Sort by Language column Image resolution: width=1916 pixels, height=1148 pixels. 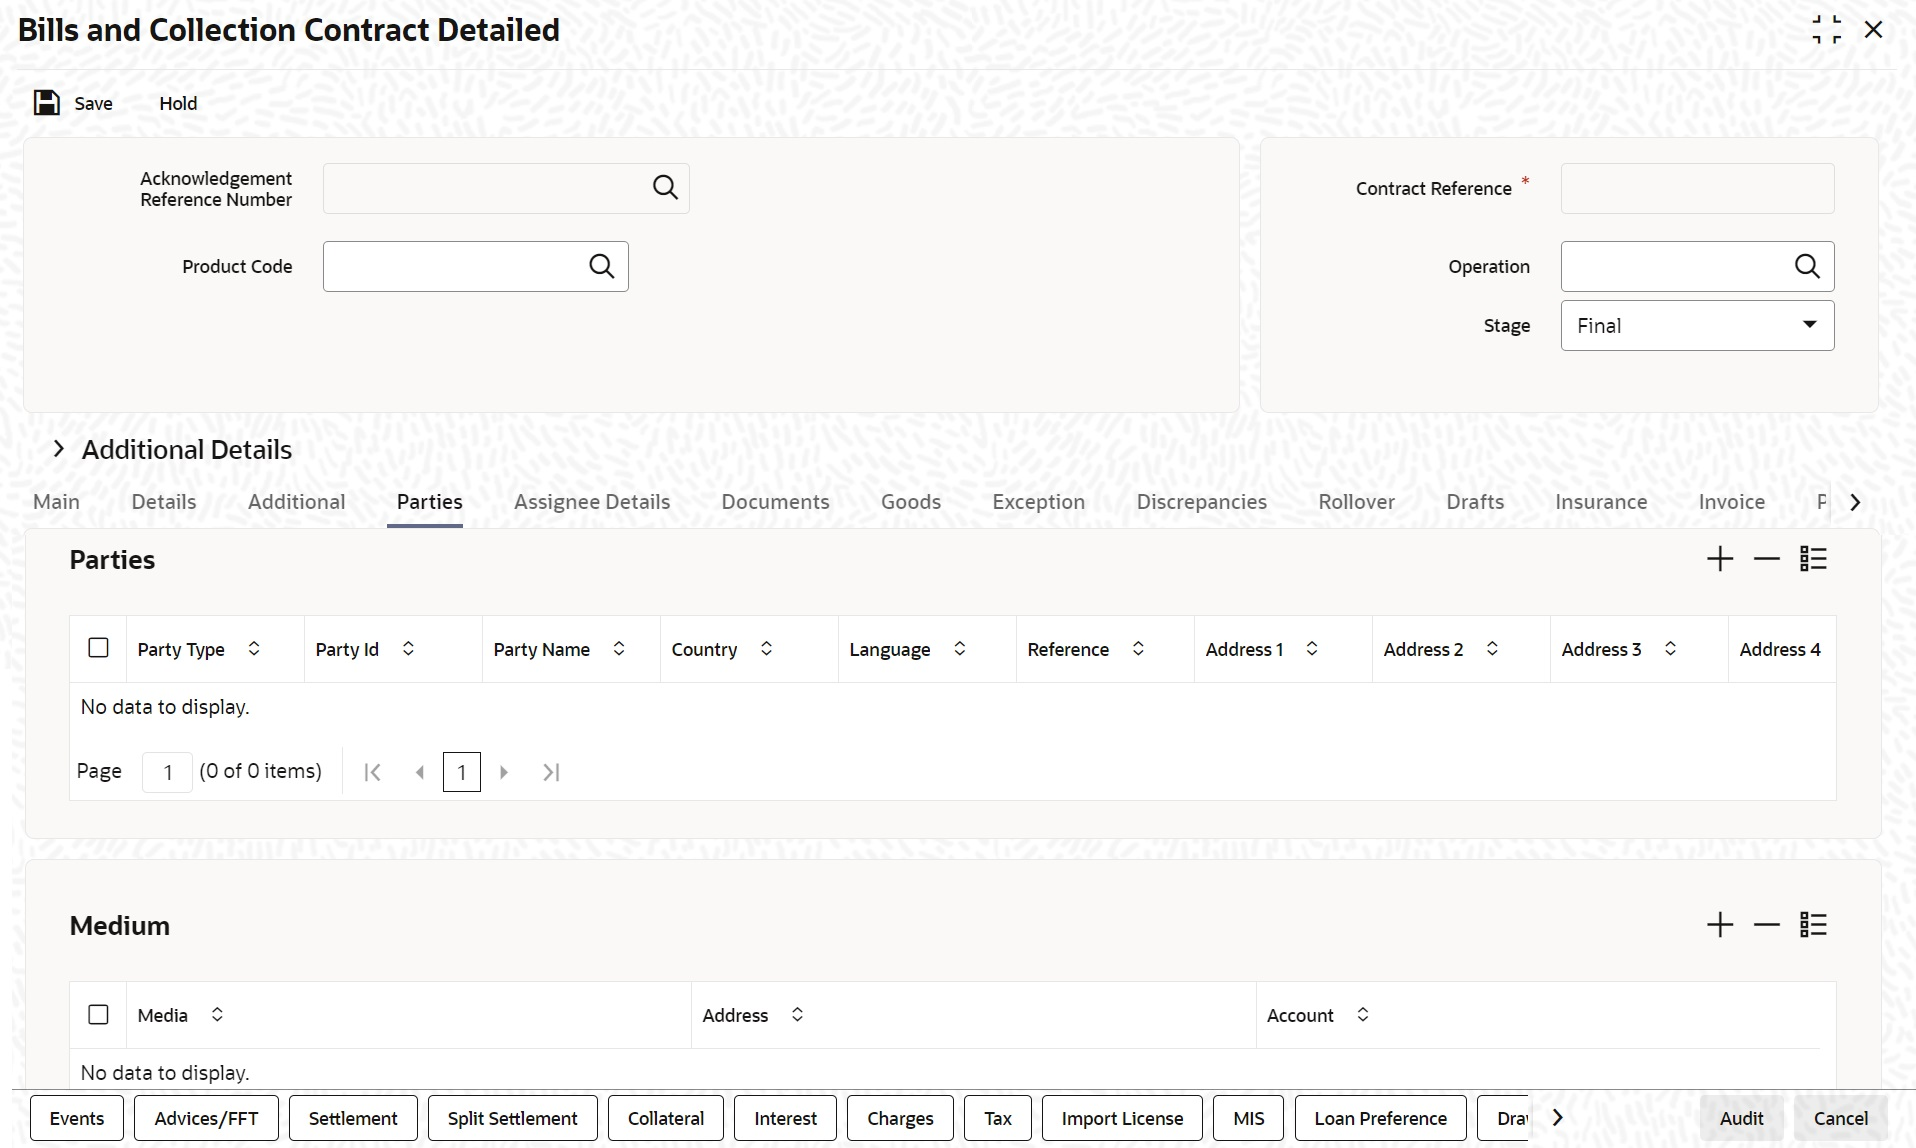(x=959, y=649)
